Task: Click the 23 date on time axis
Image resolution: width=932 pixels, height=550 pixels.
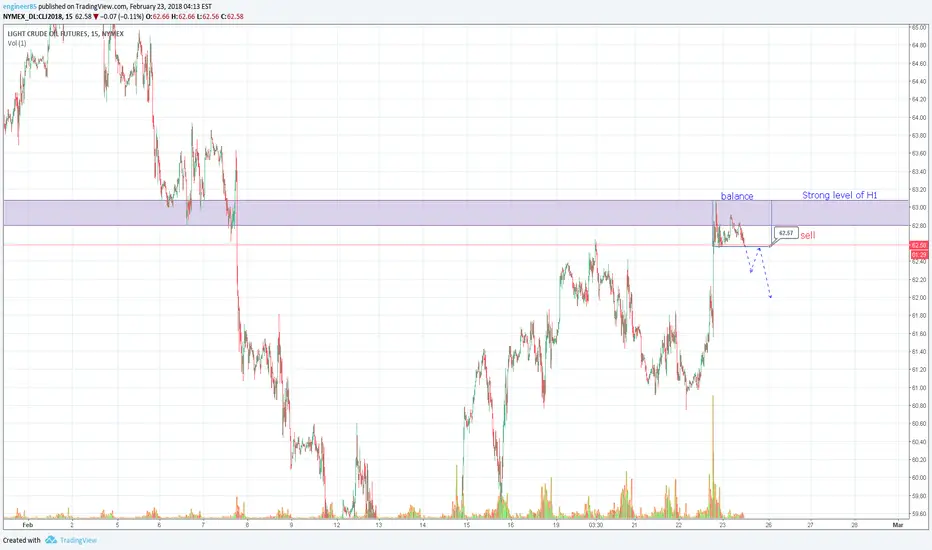Action: point(722,525)
